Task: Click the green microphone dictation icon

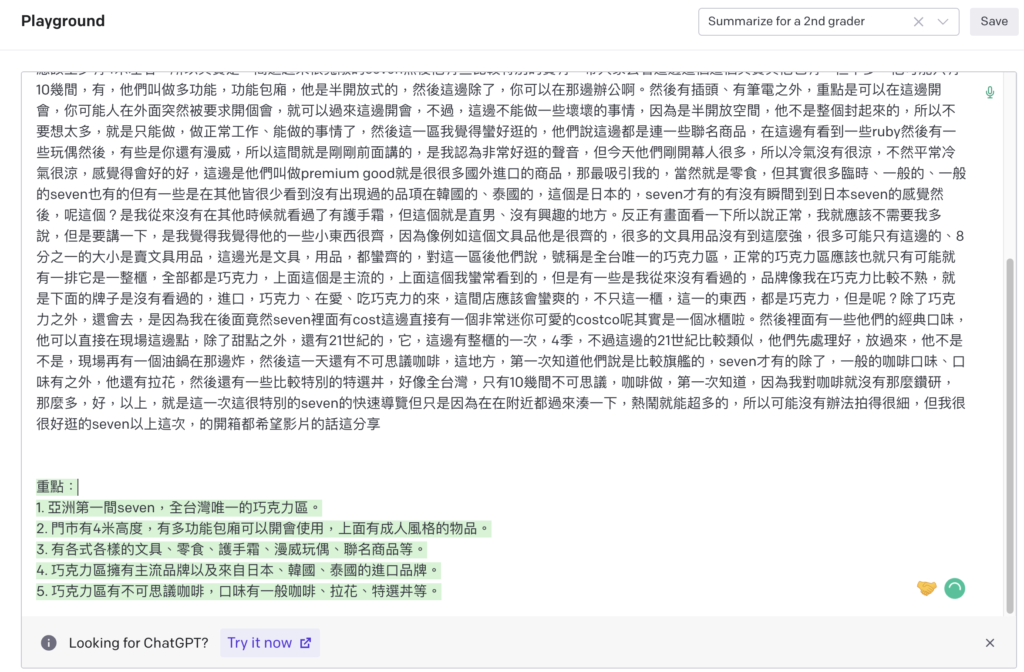Action: pos(990,92)
